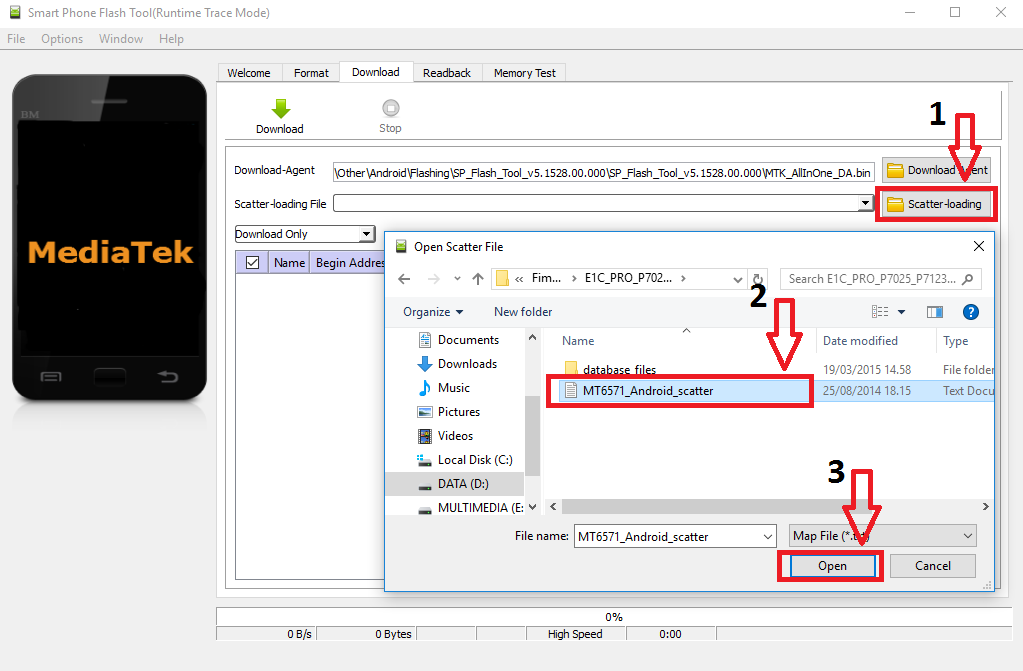
Task: Open the Window menu
Action: tap(121, 39)
